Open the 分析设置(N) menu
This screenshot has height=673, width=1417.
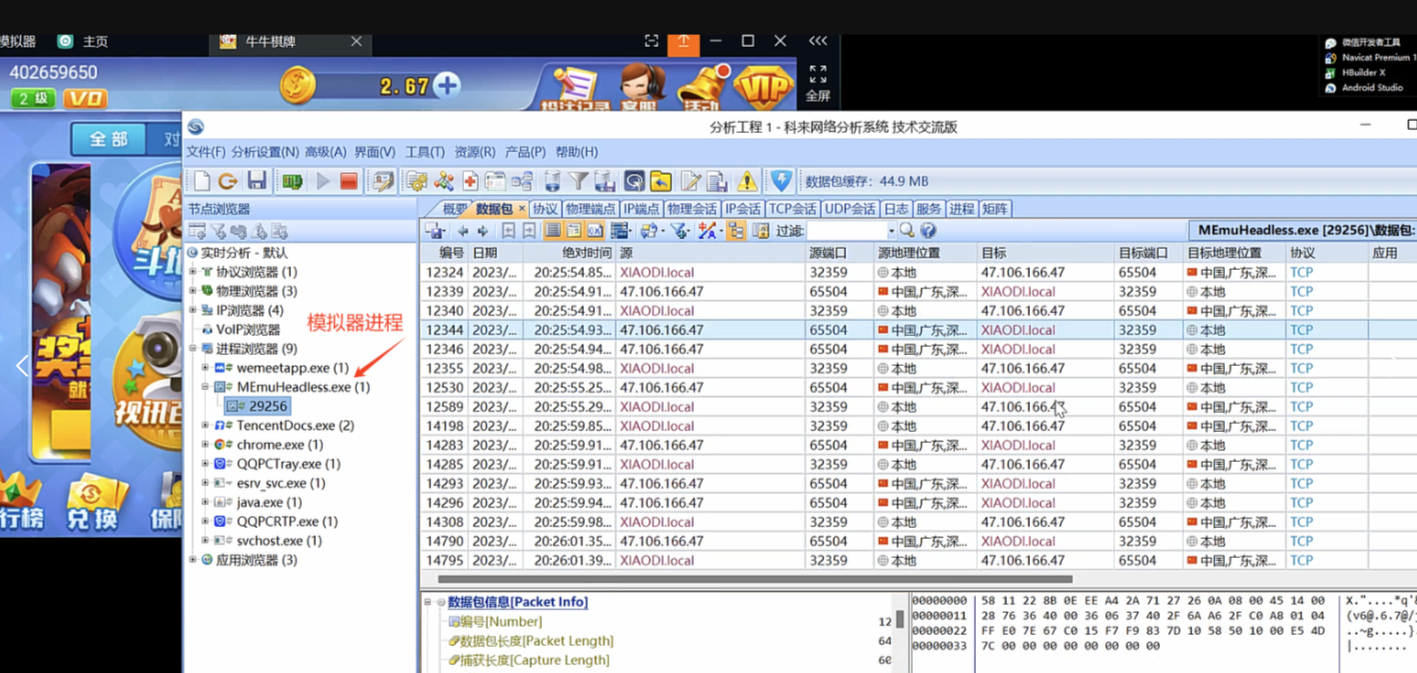265,152
